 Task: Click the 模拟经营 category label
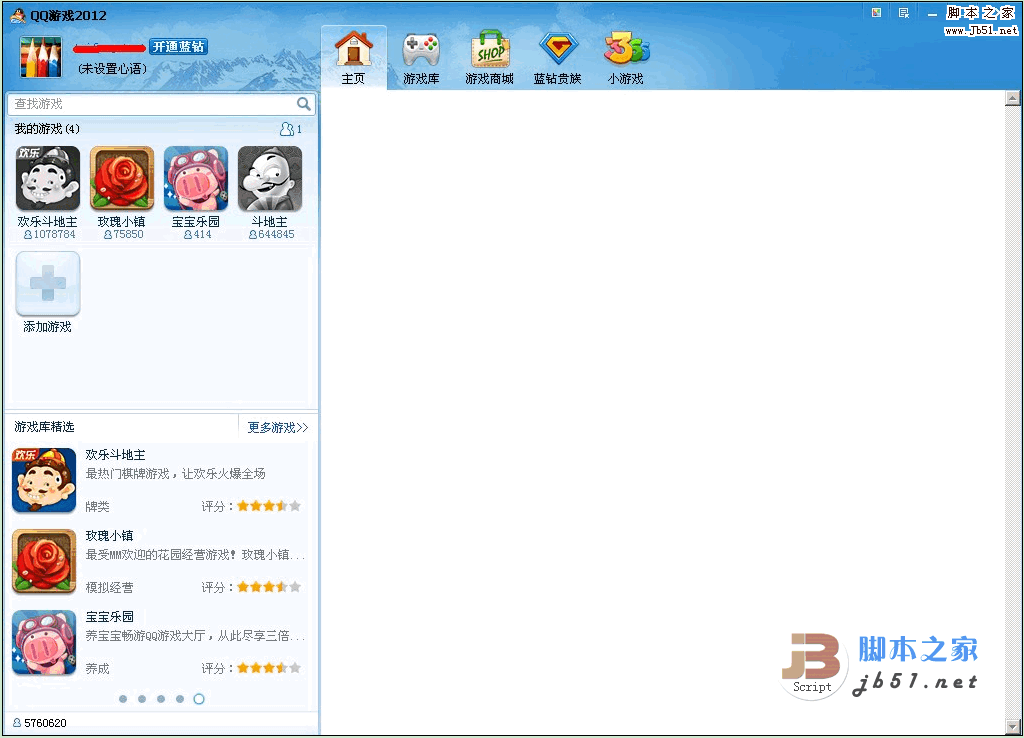pyautogui.click(x=109, y=588)
